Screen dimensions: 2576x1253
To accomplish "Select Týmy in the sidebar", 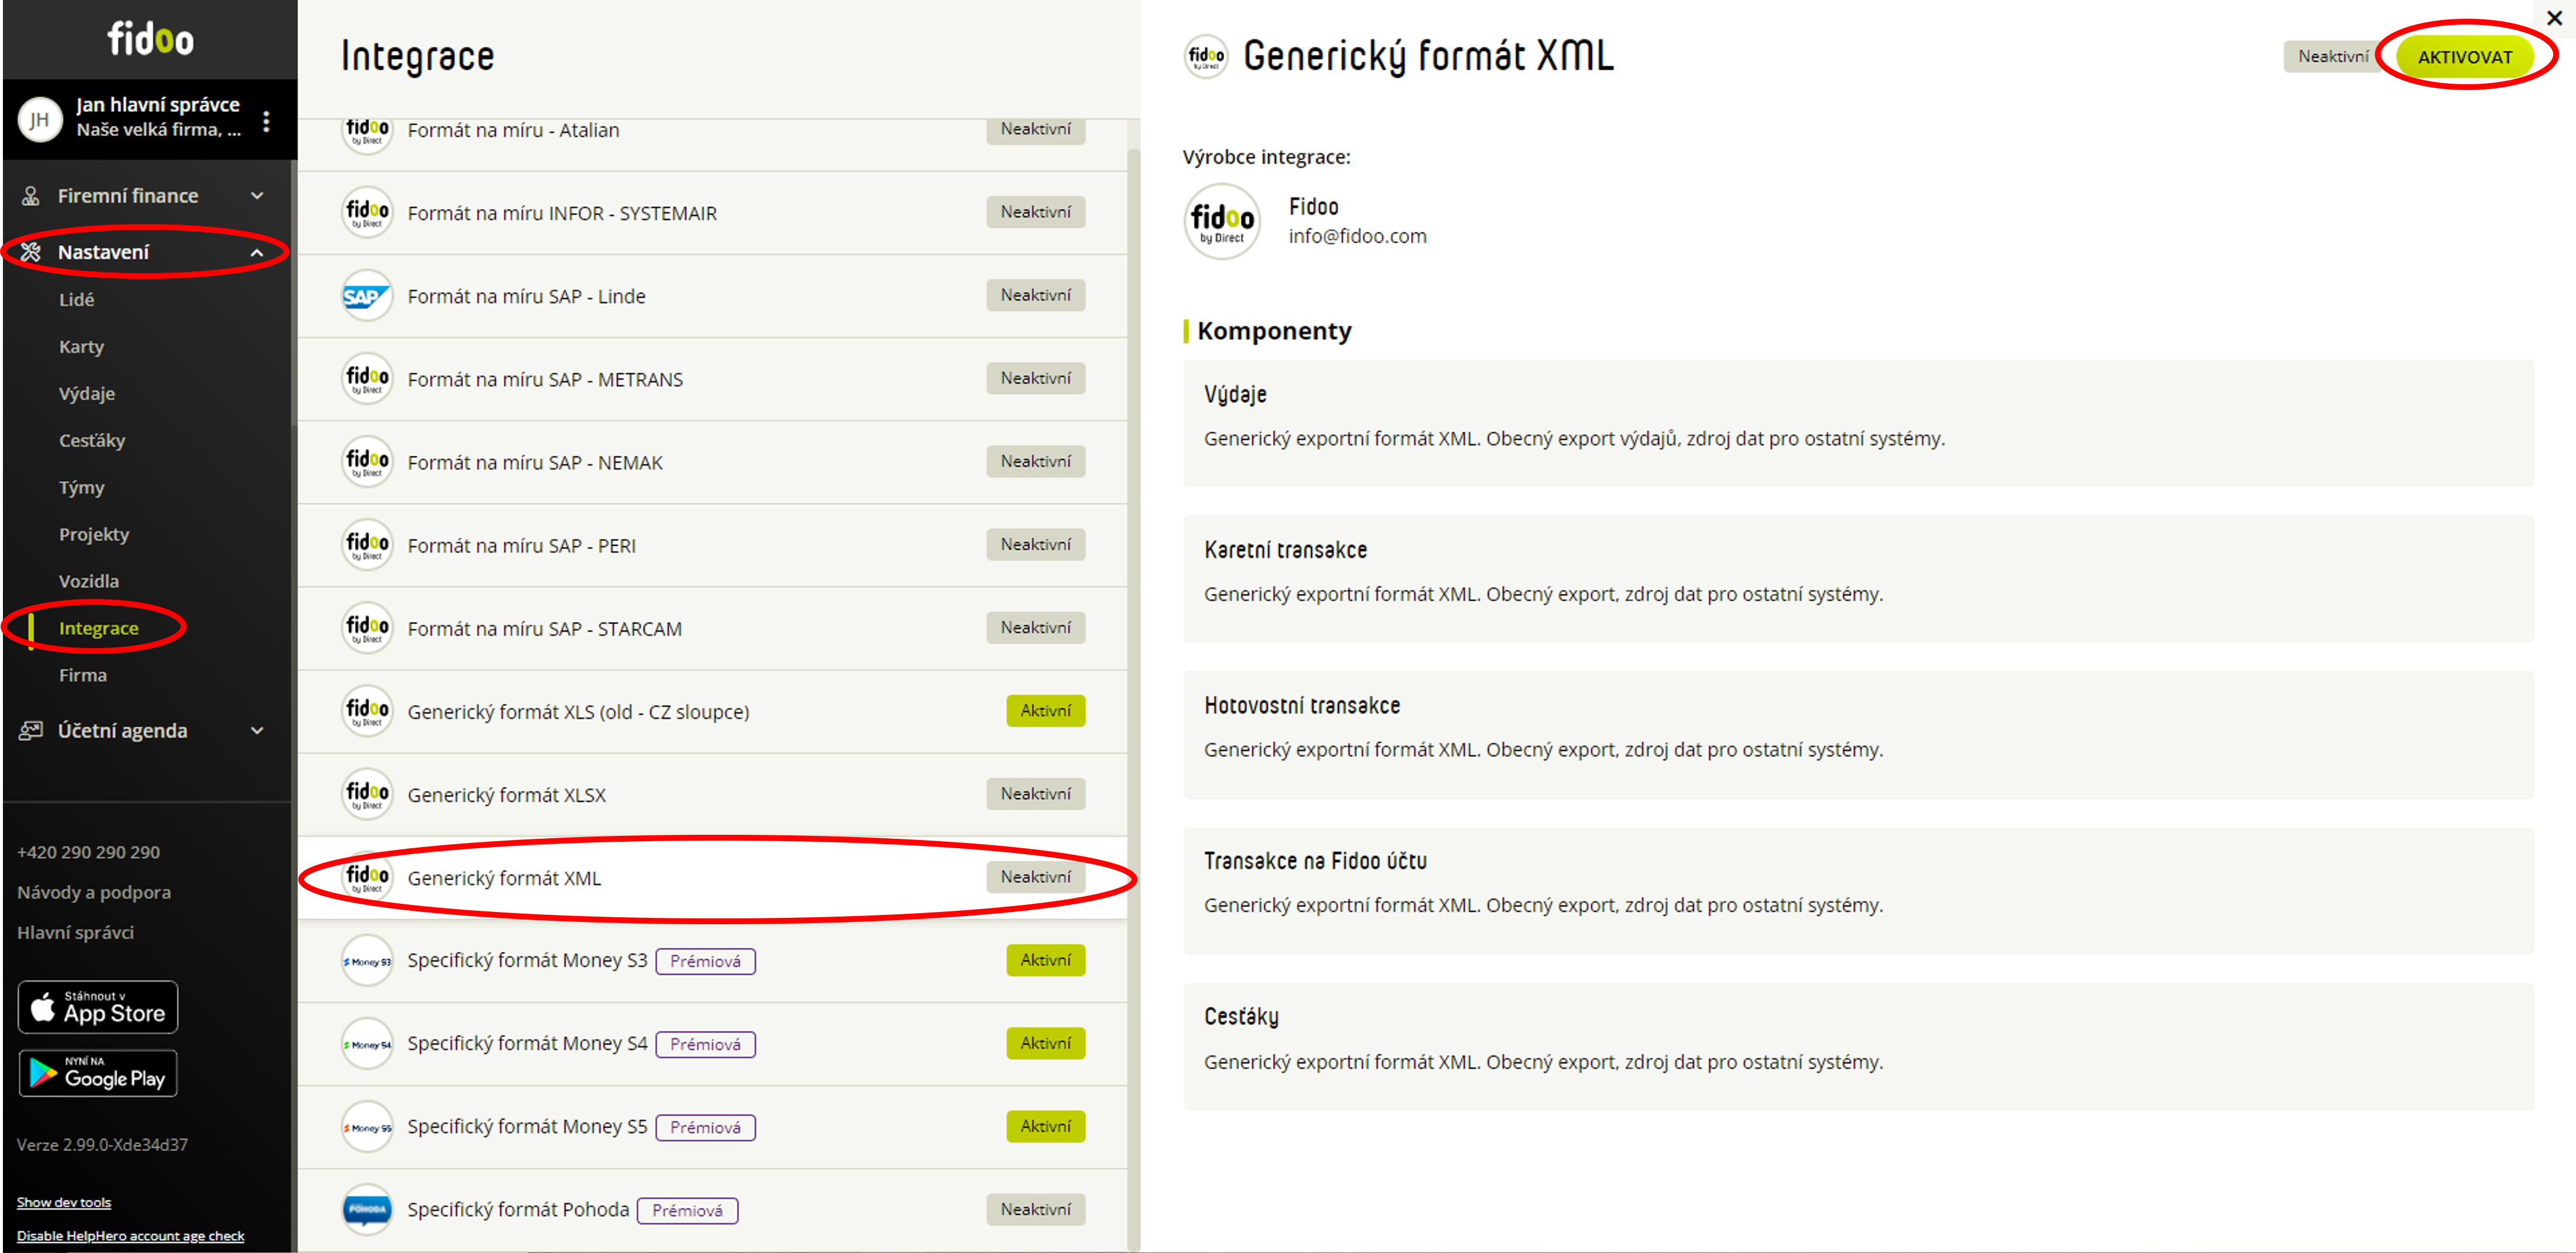I will click(81, 487).
